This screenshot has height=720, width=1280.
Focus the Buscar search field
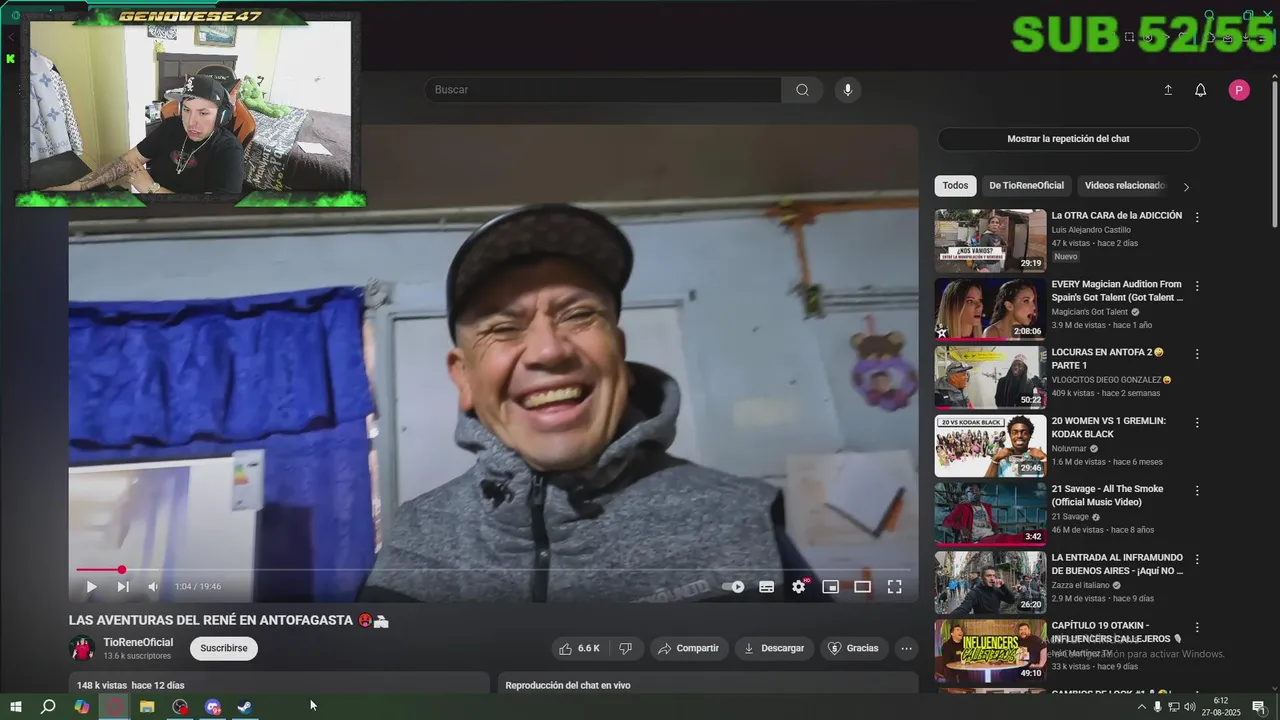pyautogui.click(x=603, y=90)
